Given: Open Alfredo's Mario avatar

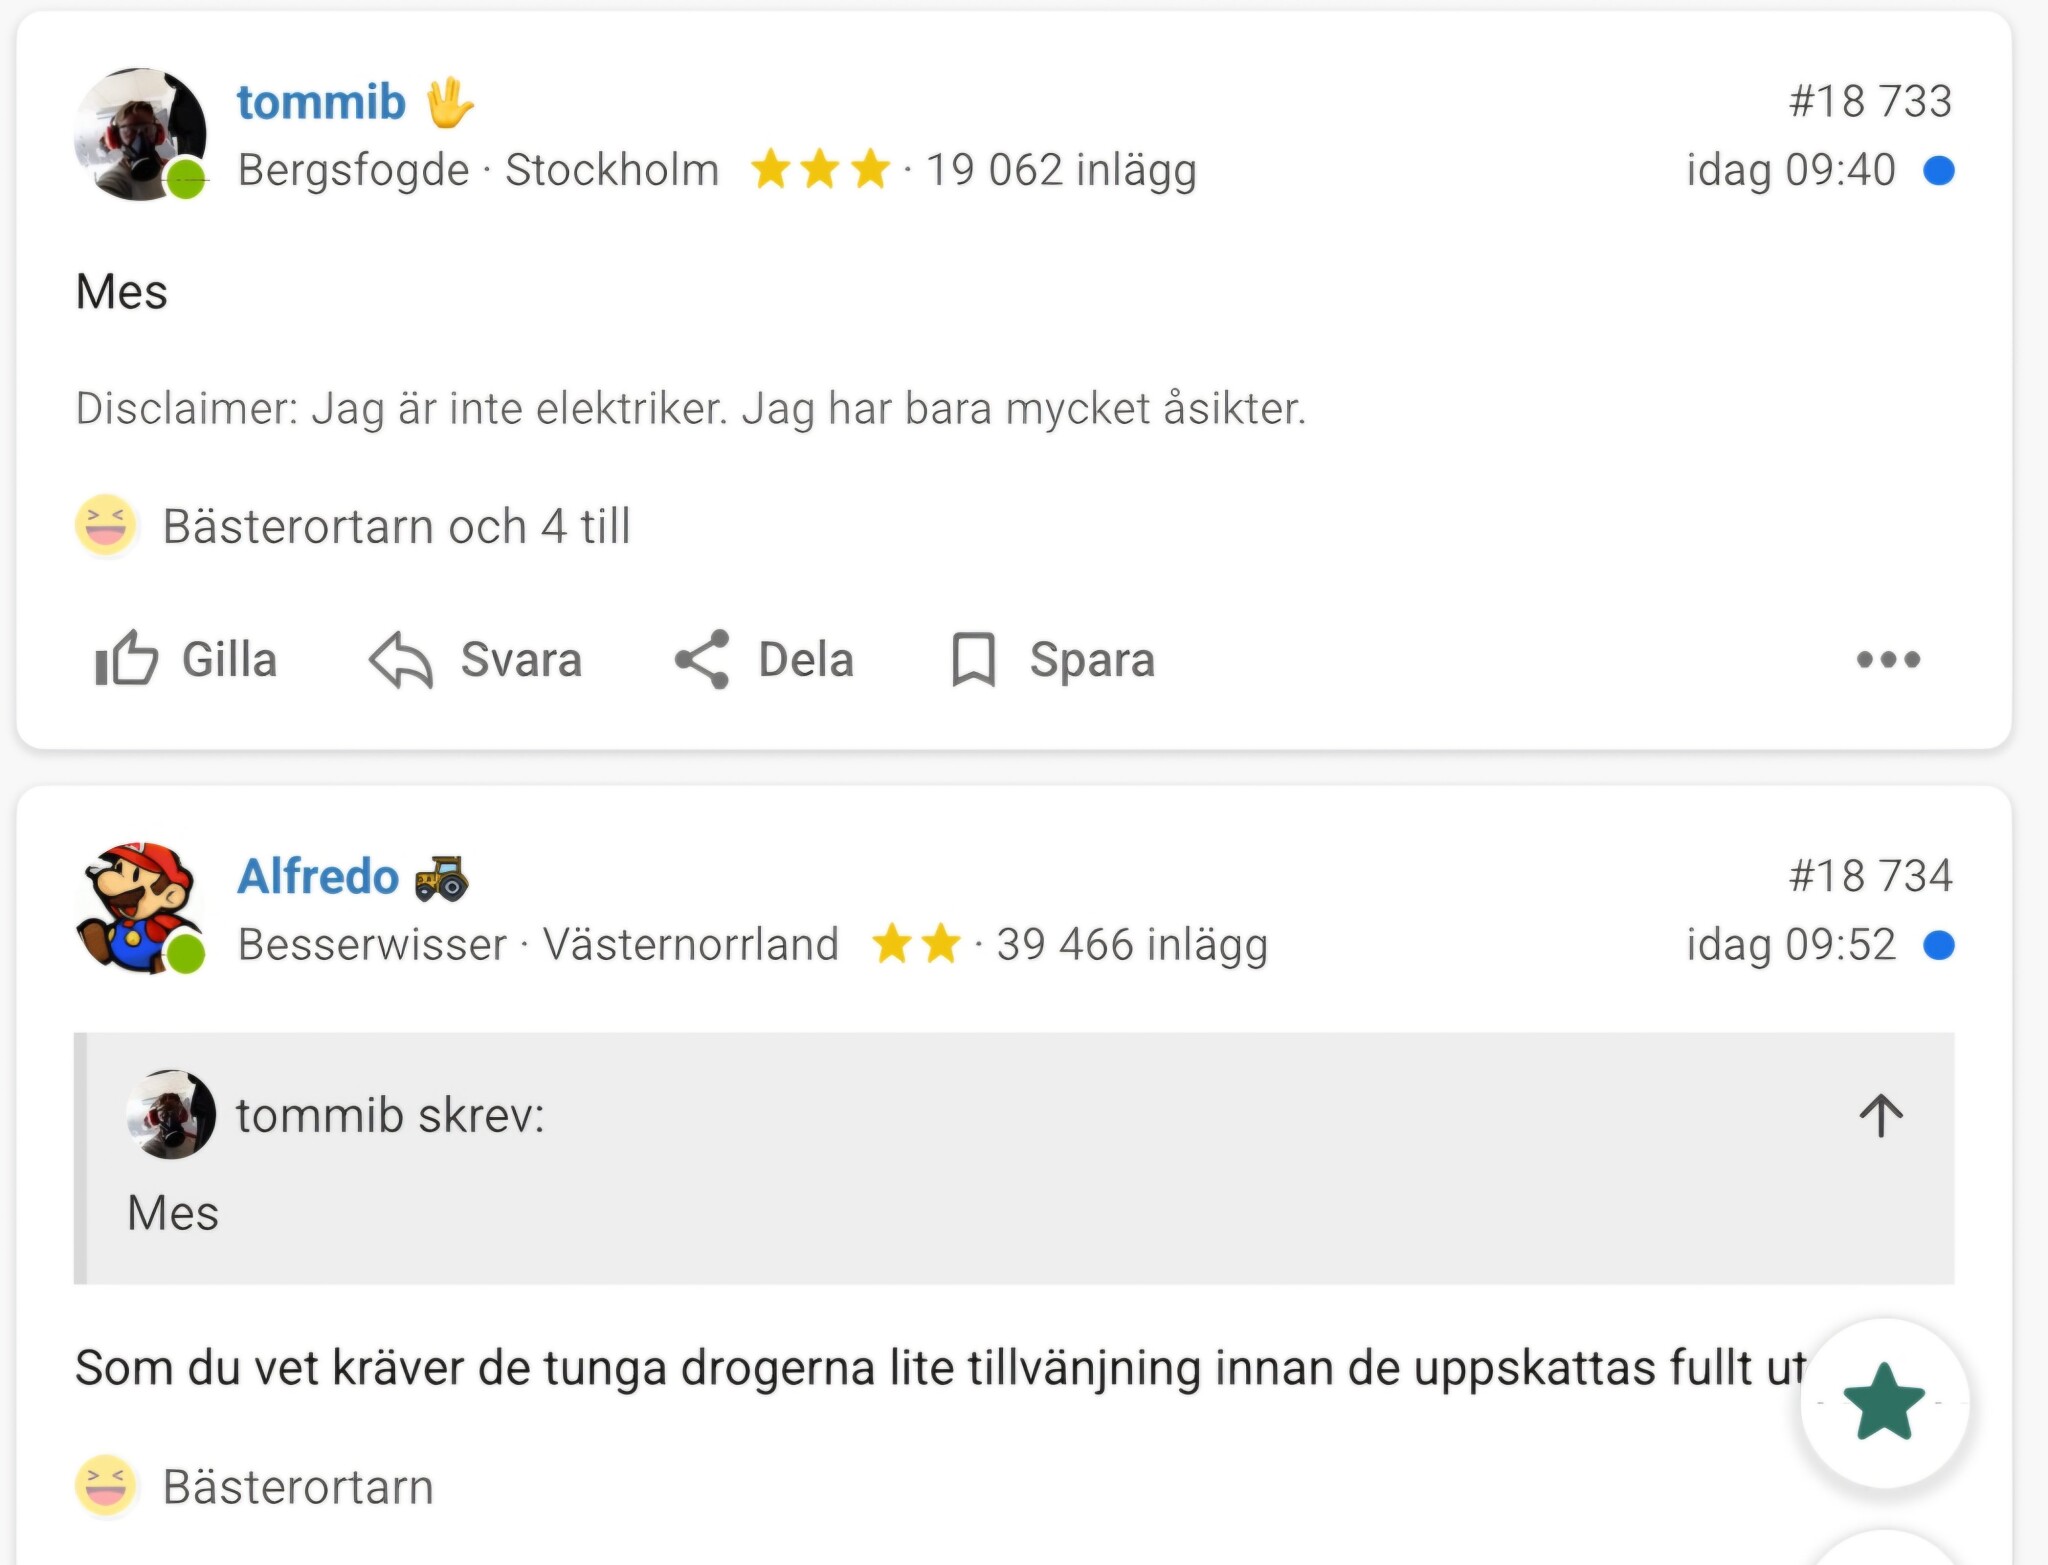Looking at the screenshot, I should (140, 908).
